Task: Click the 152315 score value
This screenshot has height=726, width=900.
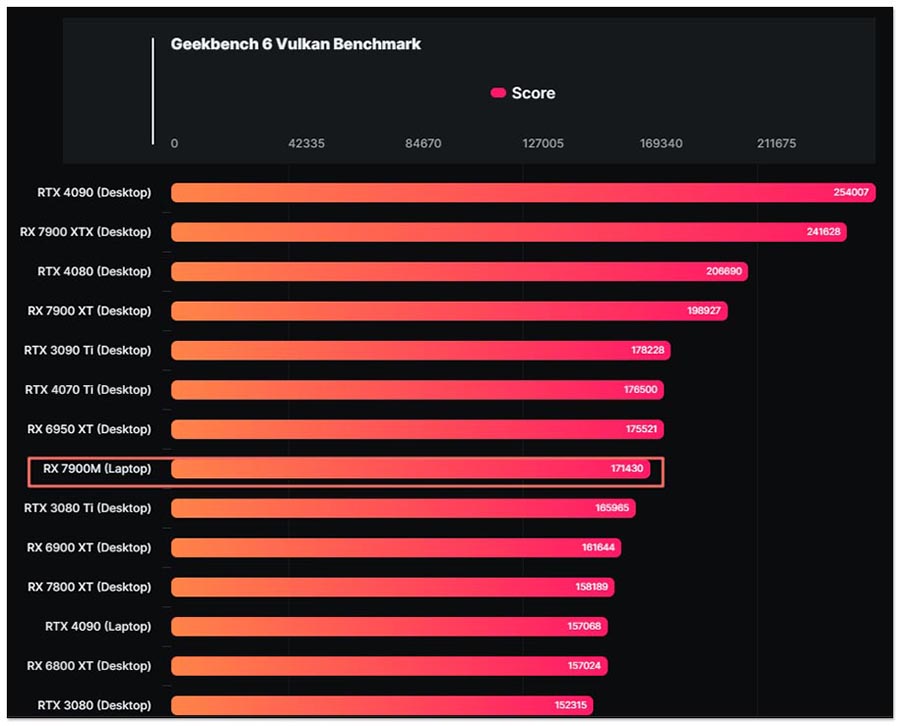Action: coord(571,705)
